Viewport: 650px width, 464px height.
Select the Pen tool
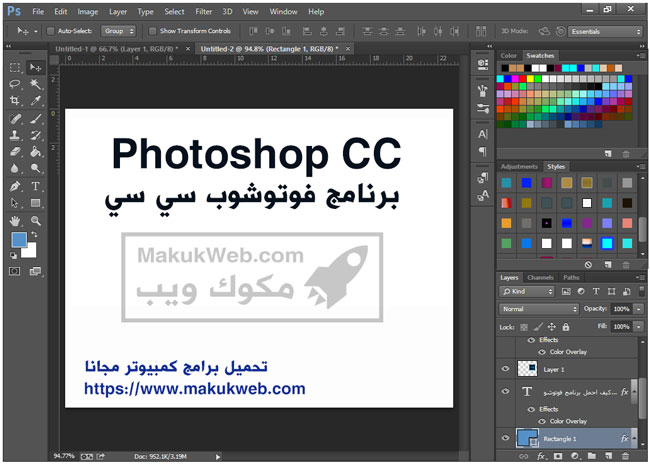click(15, 186)
